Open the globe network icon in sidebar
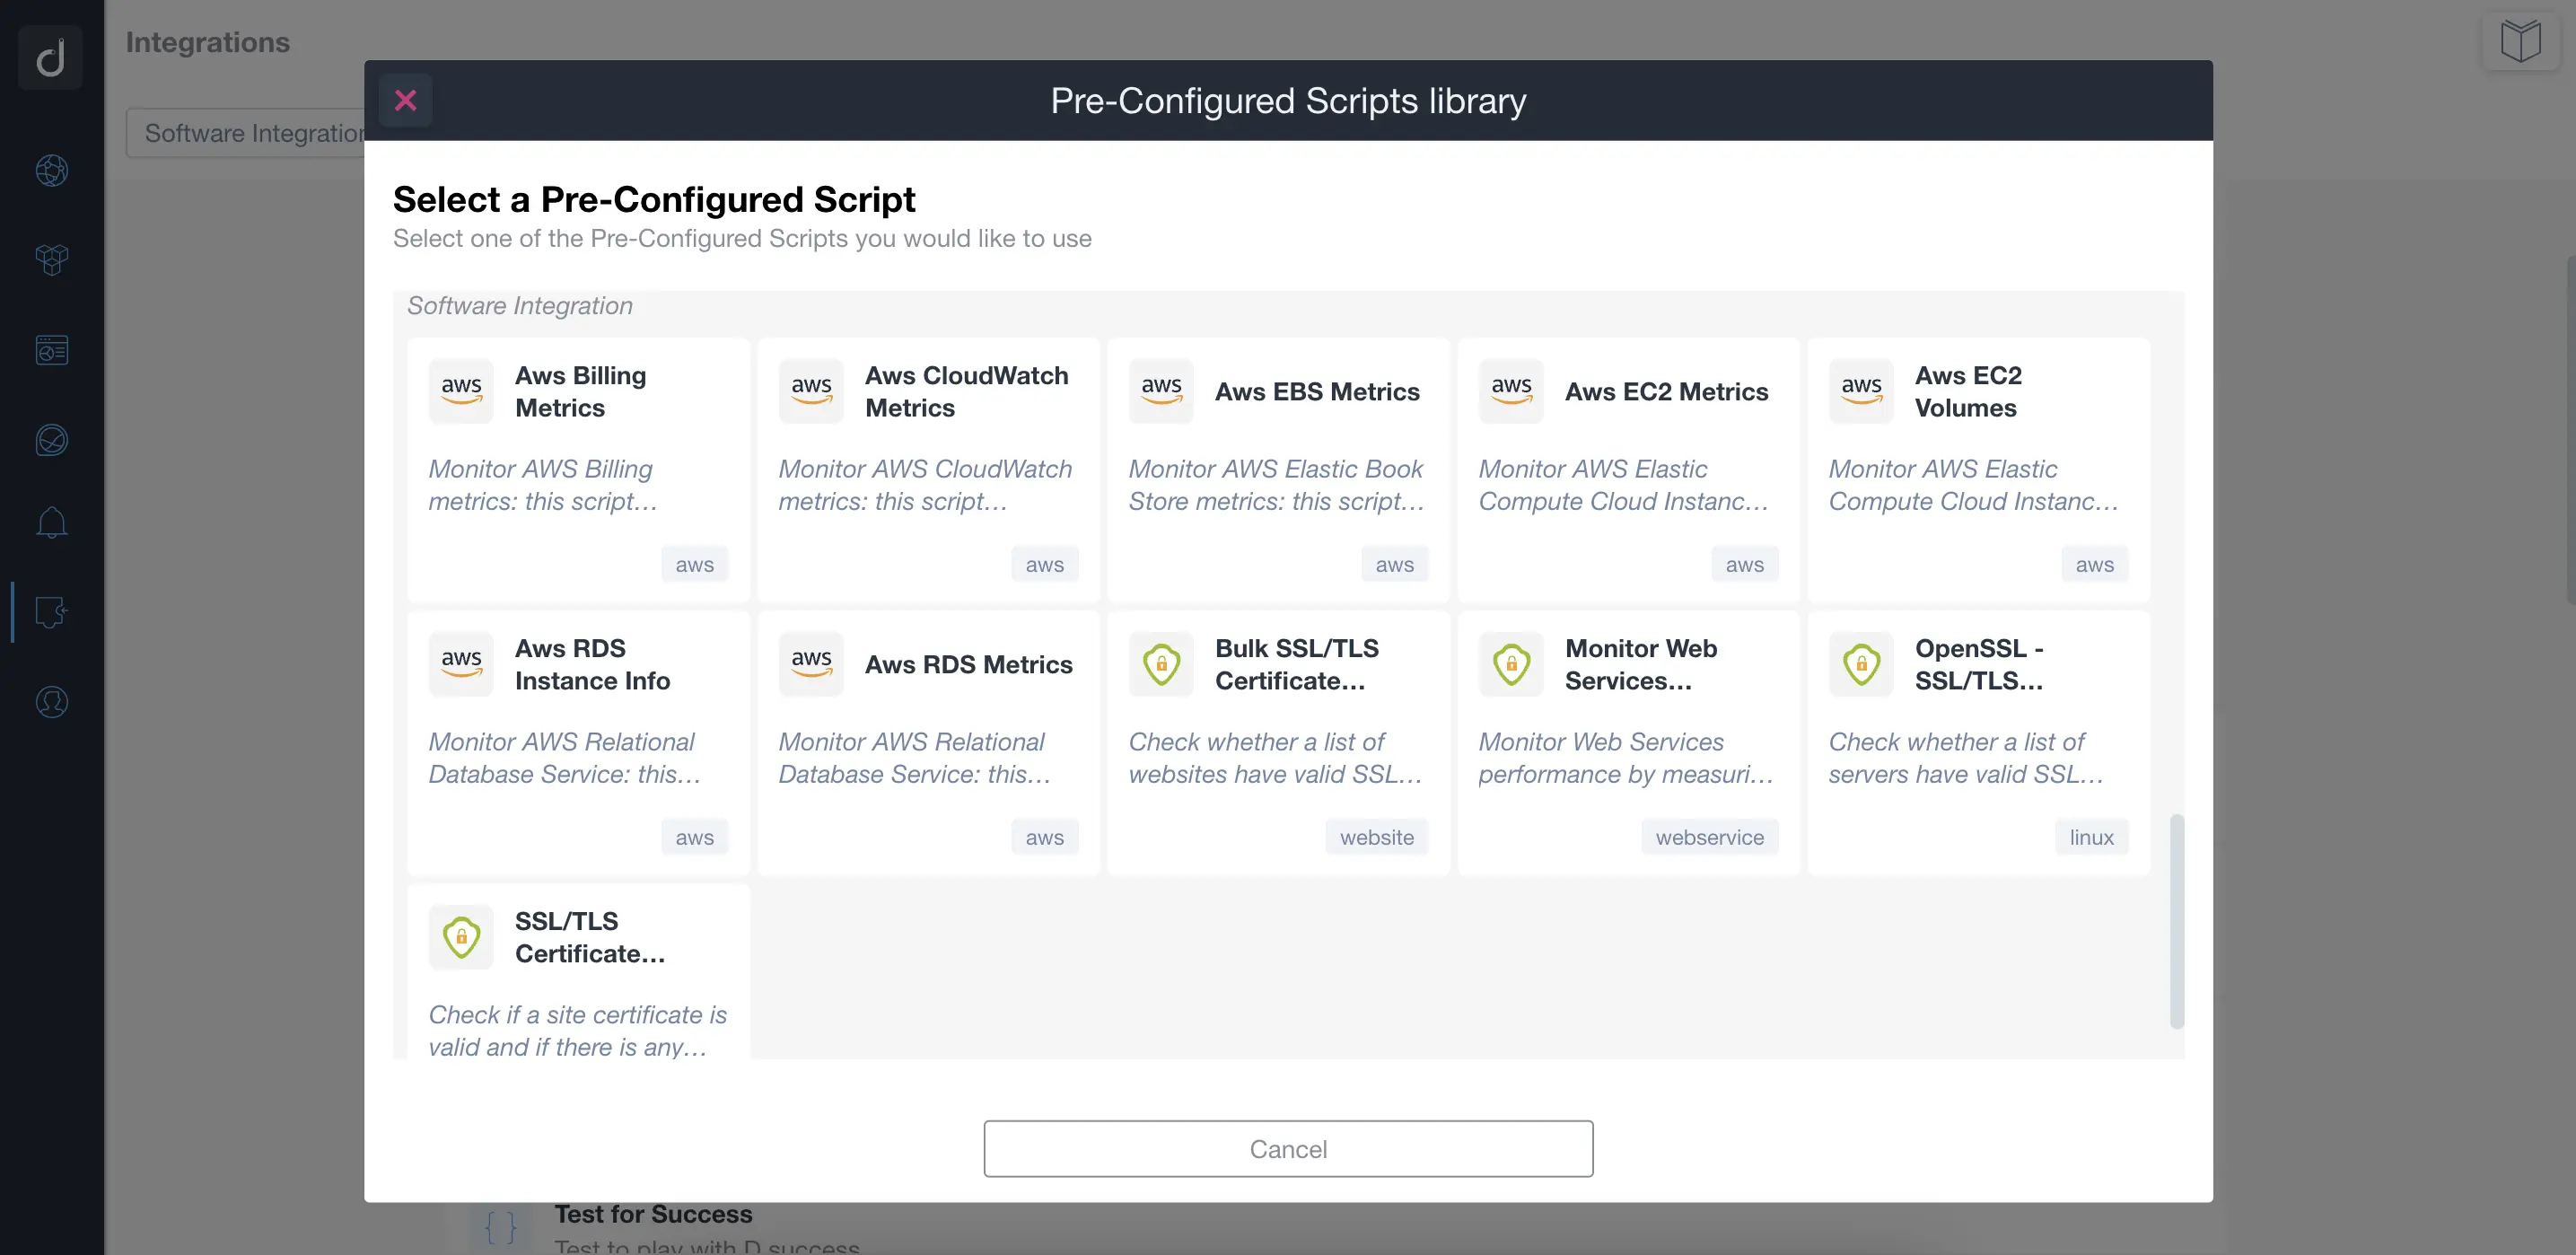2576x1255 pixels. [52, 170]
